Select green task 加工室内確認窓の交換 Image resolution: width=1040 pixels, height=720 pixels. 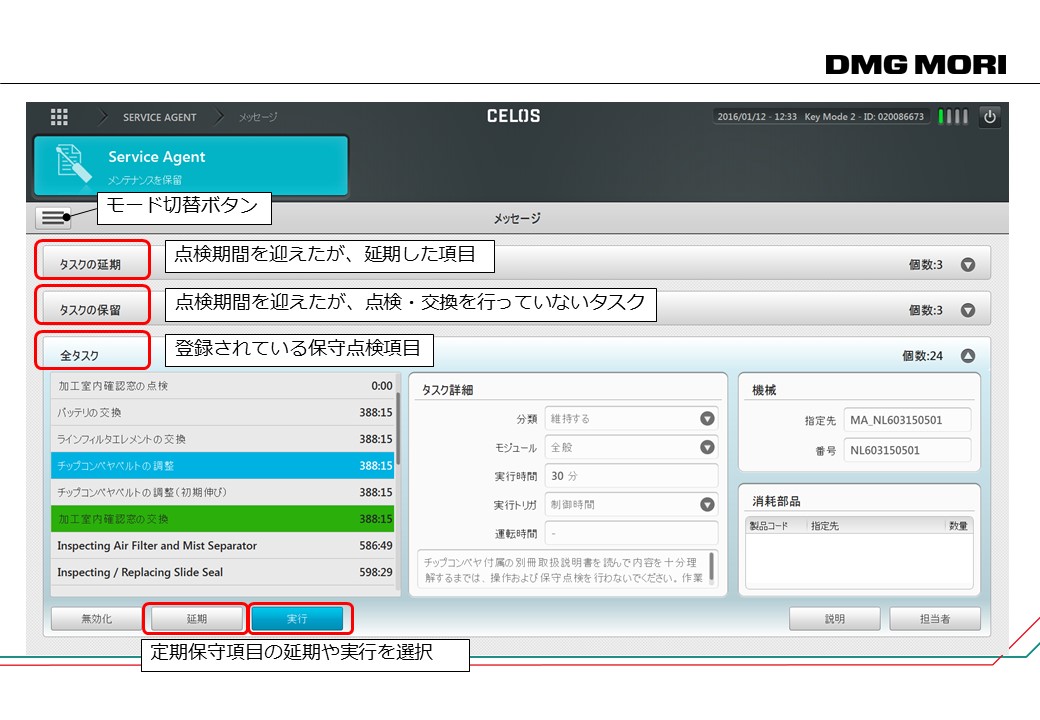tap(222, 518)
